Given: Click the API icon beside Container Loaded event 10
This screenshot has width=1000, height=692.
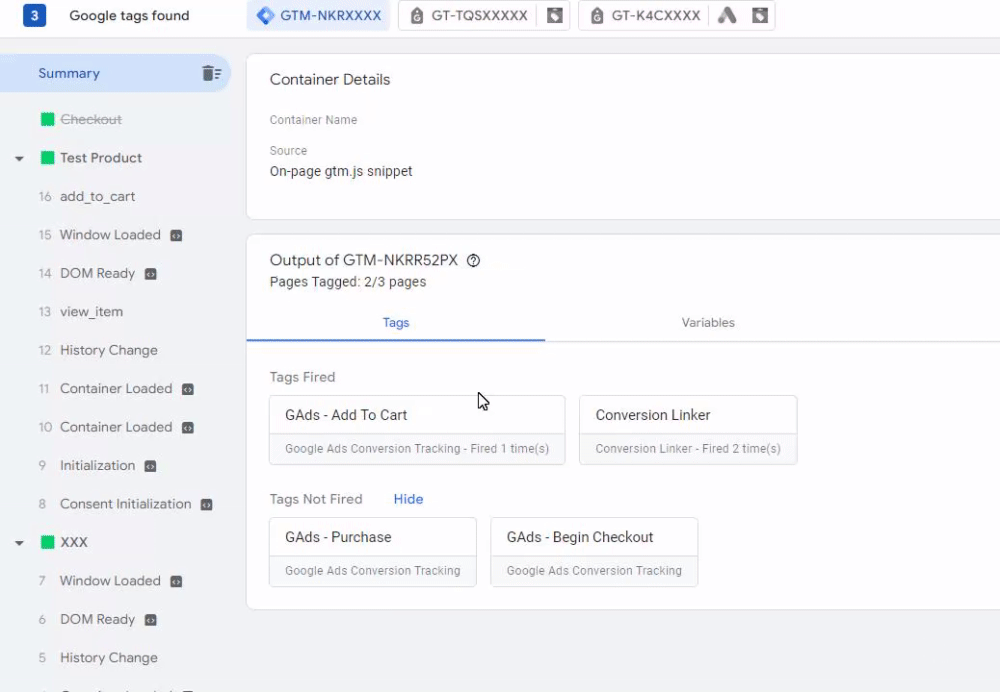Looking at the screenshot, I should (x=188, y=427).
